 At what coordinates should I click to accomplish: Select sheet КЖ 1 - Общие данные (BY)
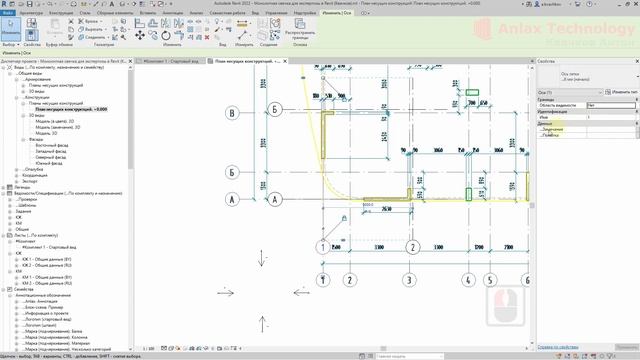47,259
